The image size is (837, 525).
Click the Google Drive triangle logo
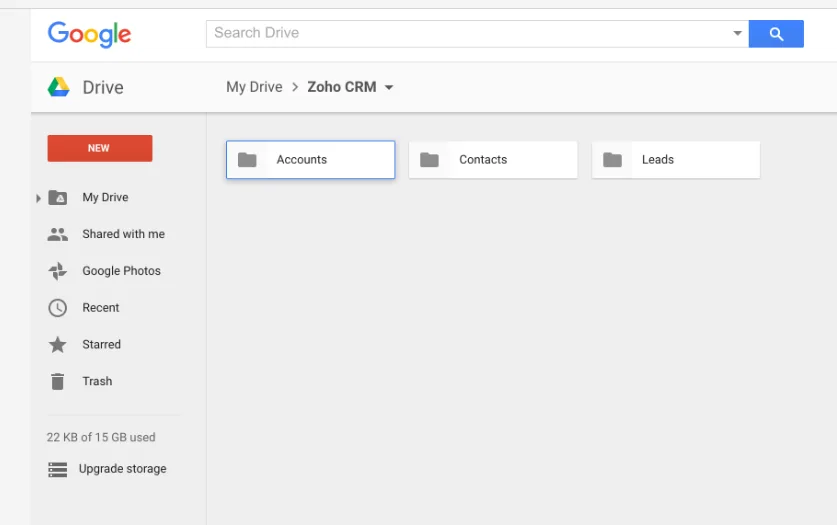tap(58, 87)
